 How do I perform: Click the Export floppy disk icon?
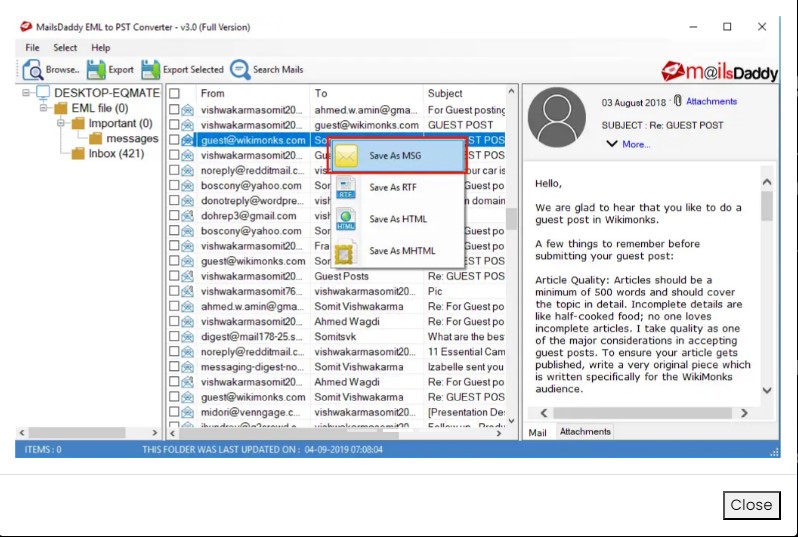pyautogui.click(x=96, y=70)
